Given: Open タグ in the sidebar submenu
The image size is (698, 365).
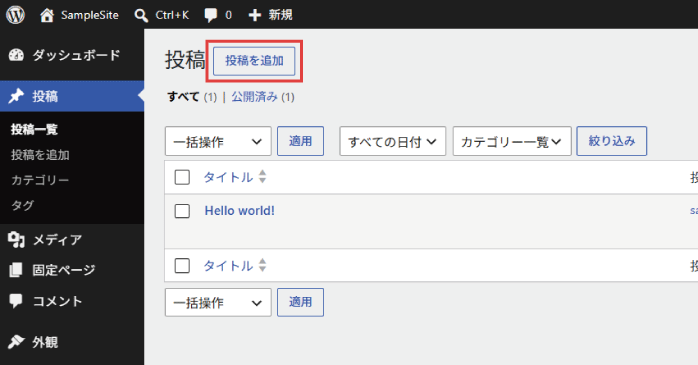Looking at the screenshot, I should point(22,205).
